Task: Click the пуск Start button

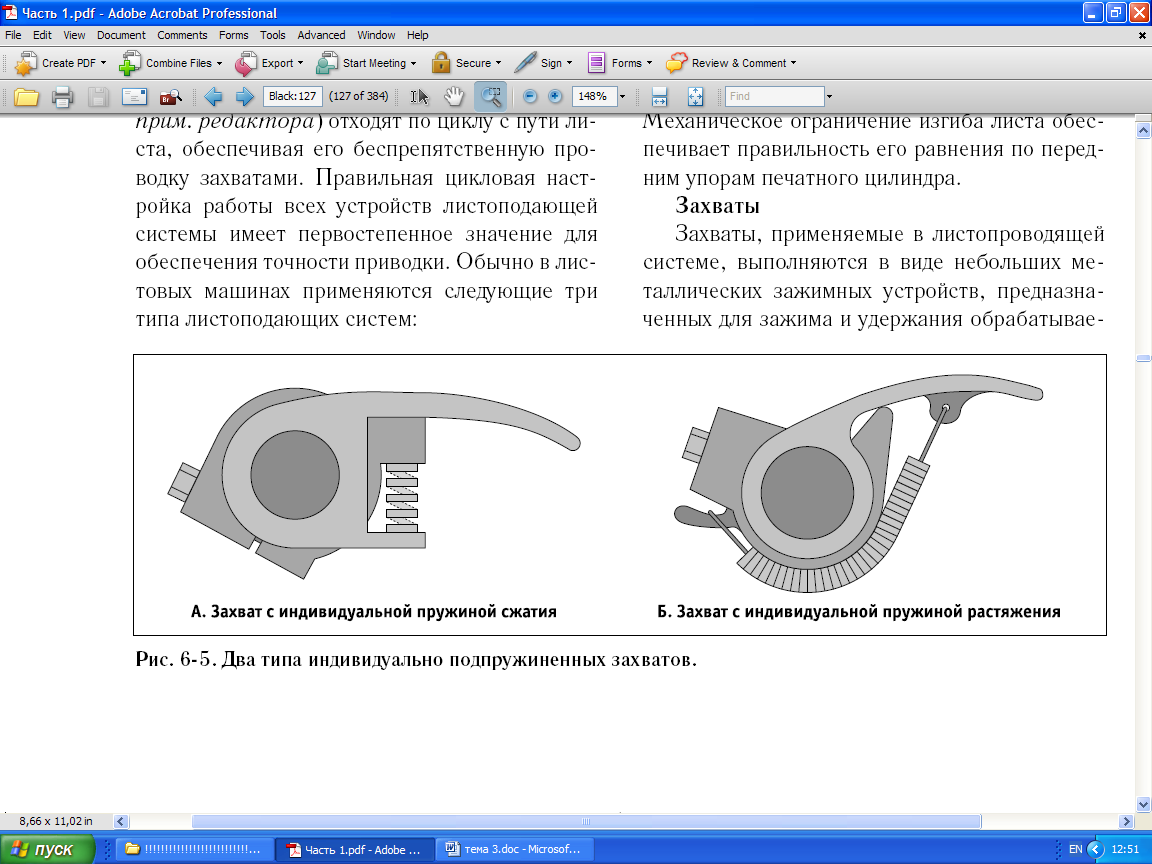Action: pyautogui.click(x=48, y=849)
